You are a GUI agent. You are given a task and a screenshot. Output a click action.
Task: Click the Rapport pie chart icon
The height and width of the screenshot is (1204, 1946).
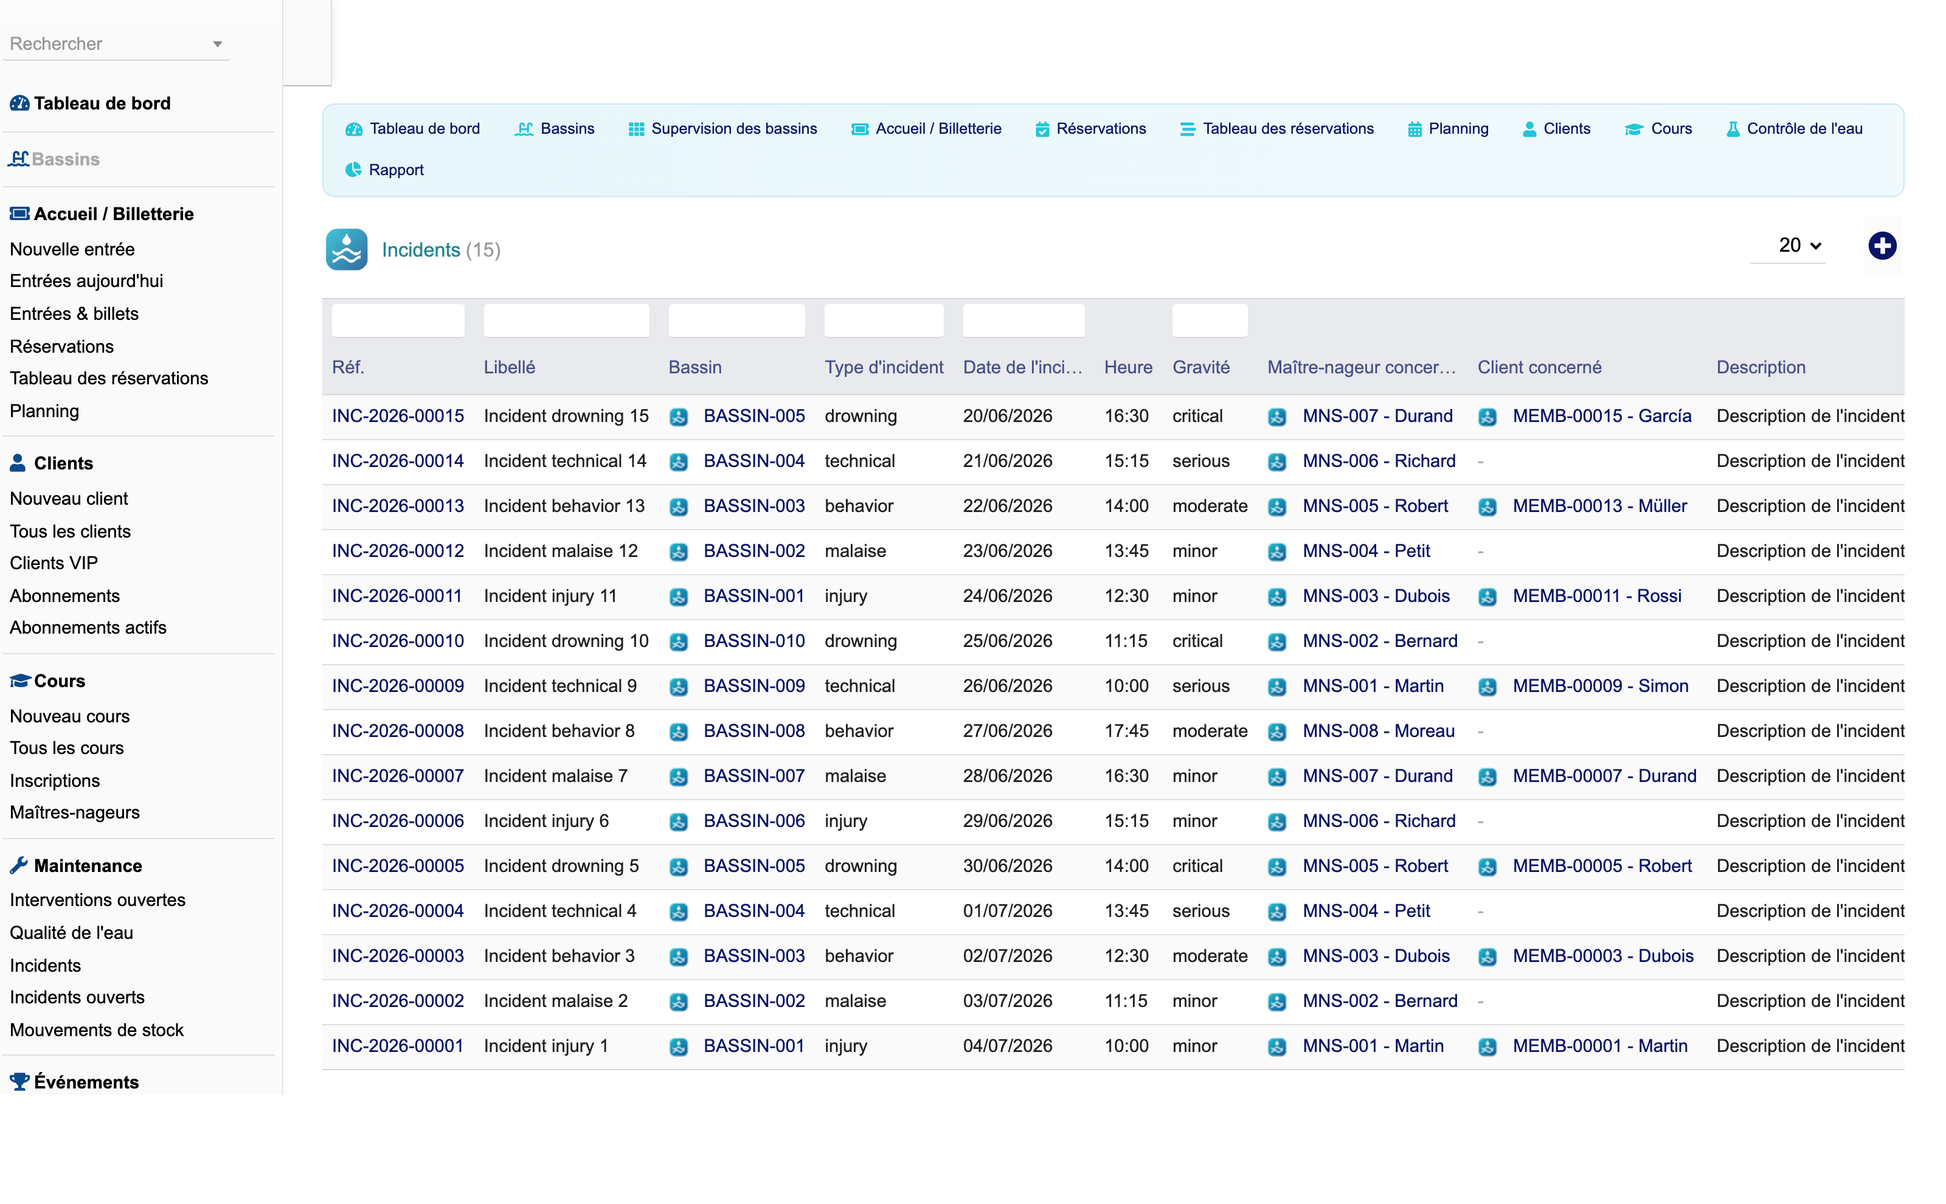pyautogui.click(x=353, y=170)
